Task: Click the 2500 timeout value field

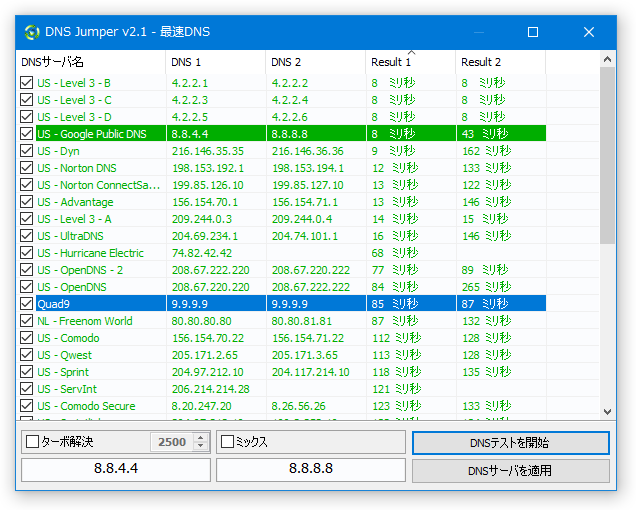Action: click(172, 442)
